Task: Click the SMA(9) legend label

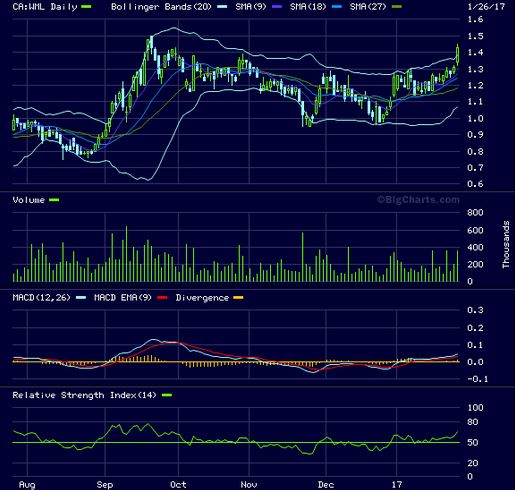Action: pyautogui.click(x=251, y=7)
